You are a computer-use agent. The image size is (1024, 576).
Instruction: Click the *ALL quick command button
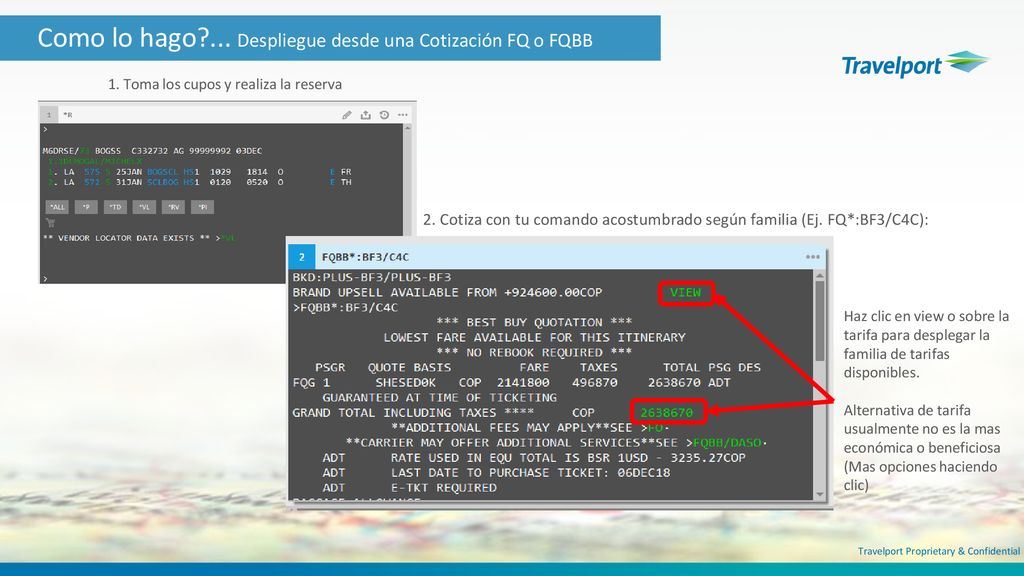click(x=57, y=207)
